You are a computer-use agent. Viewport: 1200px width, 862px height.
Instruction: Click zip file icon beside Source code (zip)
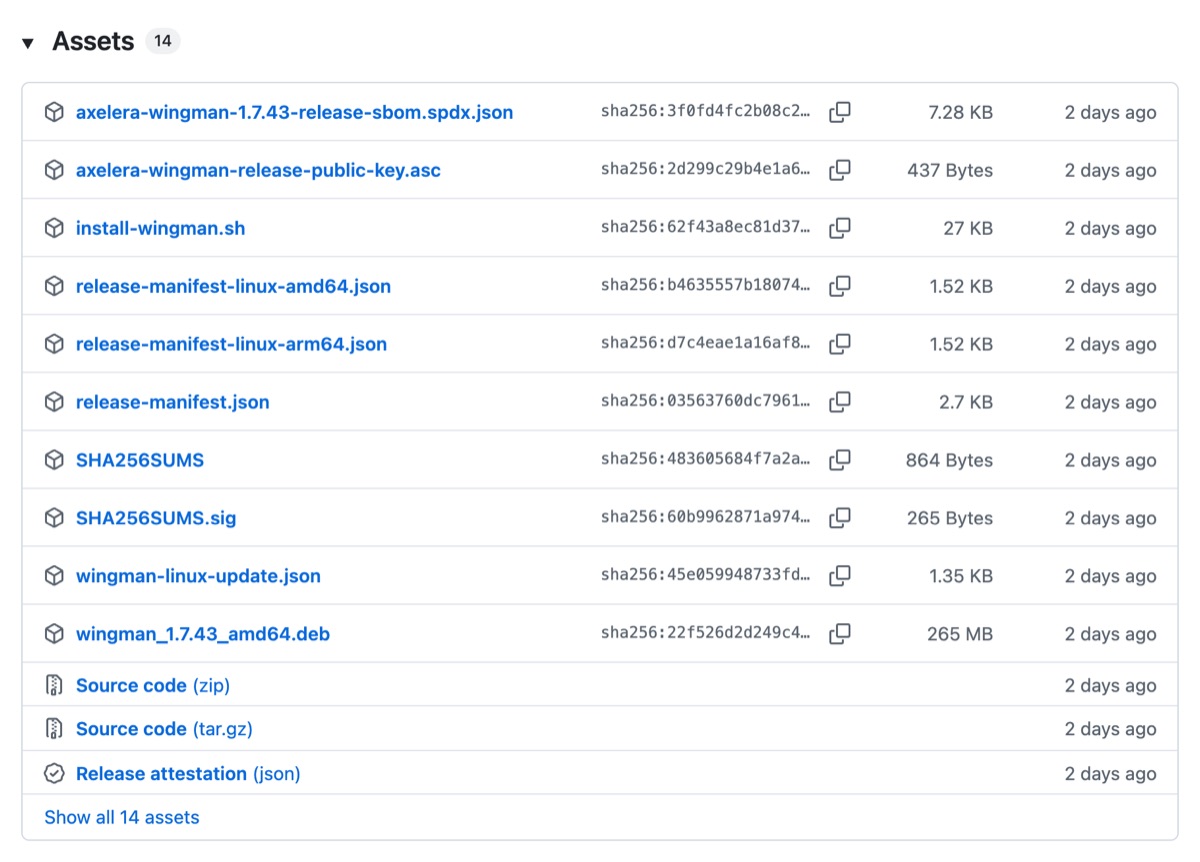pos(54,685)
